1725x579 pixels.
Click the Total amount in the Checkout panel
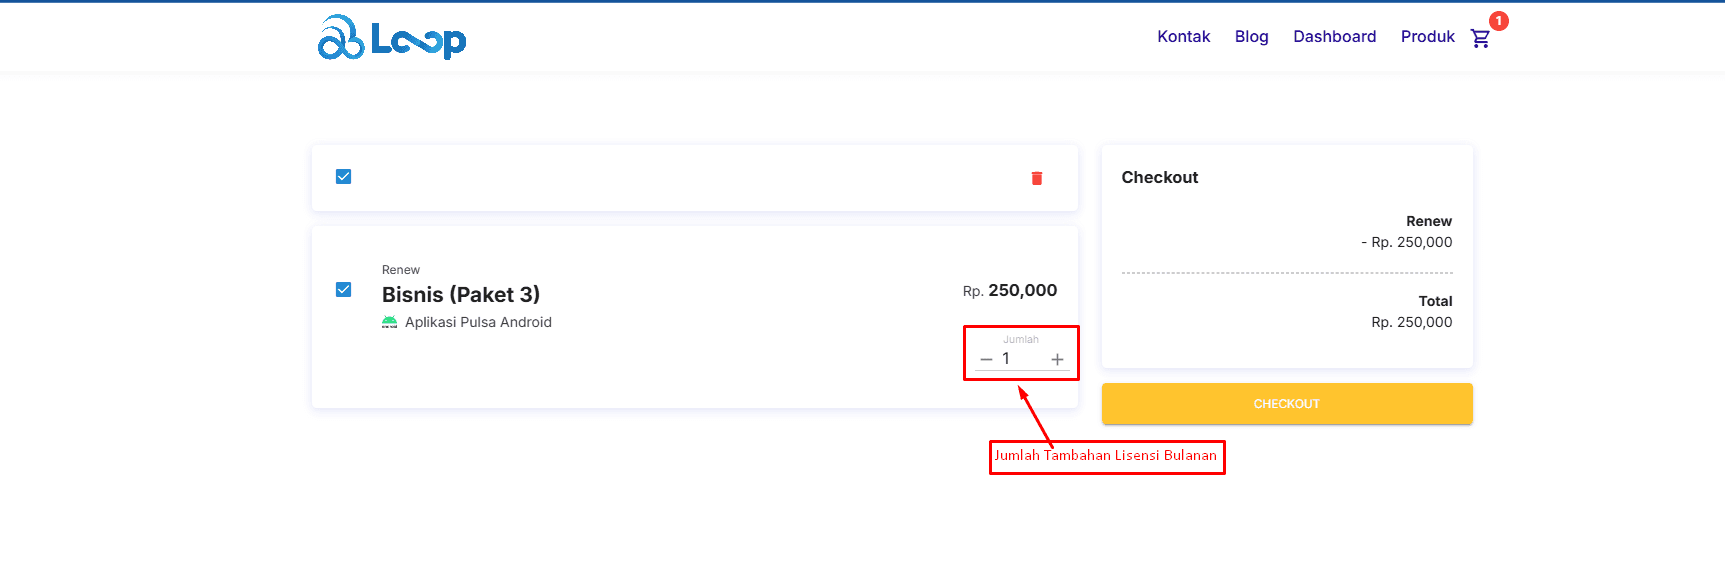(1411, 322)
